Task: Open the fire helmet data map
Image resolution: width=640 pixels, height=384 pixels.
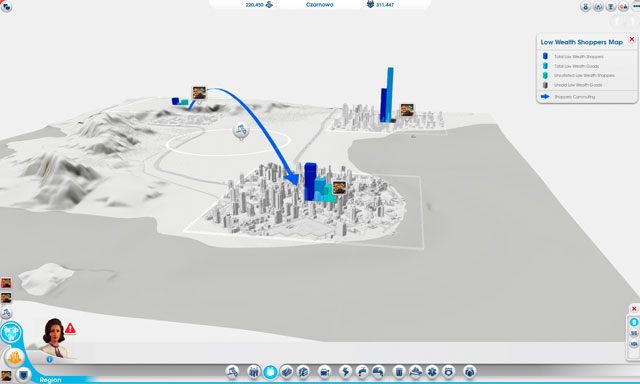Action: tap(416, 372)
